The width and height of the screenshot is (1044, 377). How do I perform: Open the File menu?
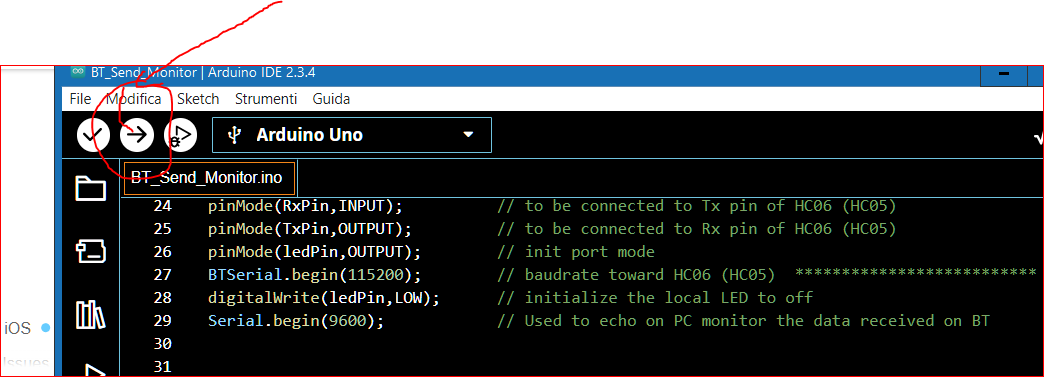(x=80, y=99)
